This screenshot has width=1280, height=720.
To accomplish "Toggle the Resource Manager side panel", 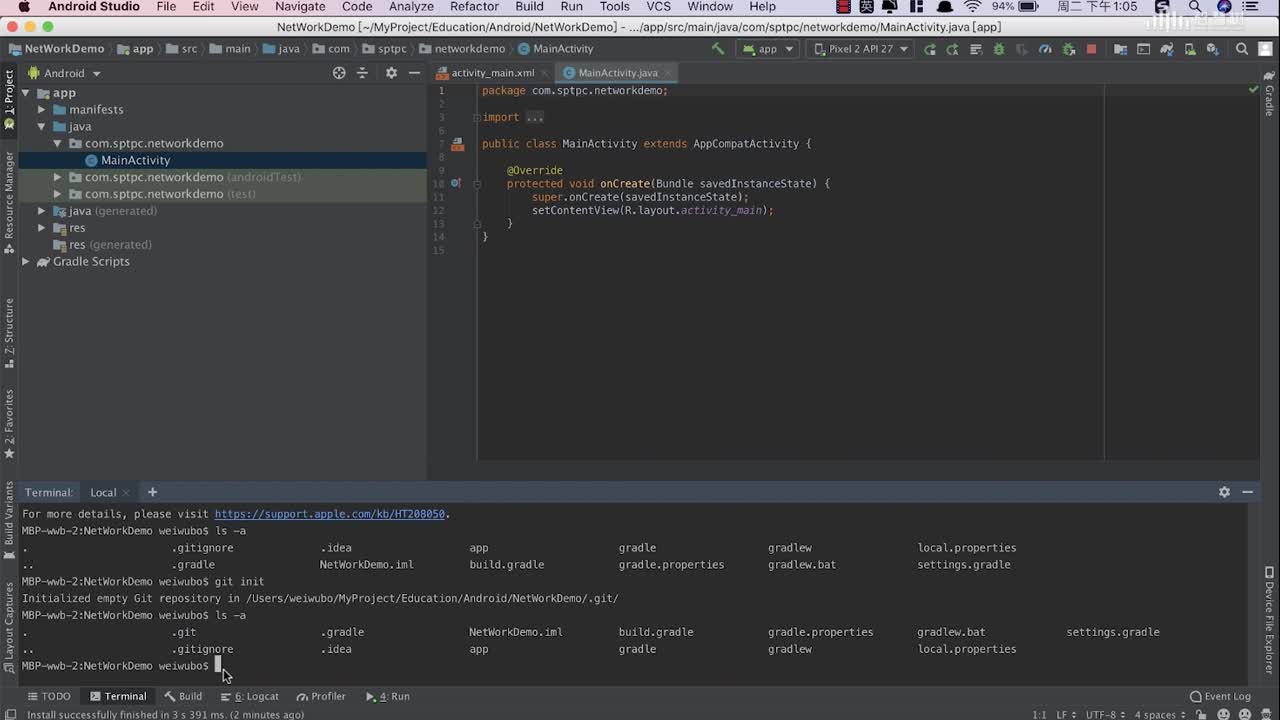I will (9, 203).
